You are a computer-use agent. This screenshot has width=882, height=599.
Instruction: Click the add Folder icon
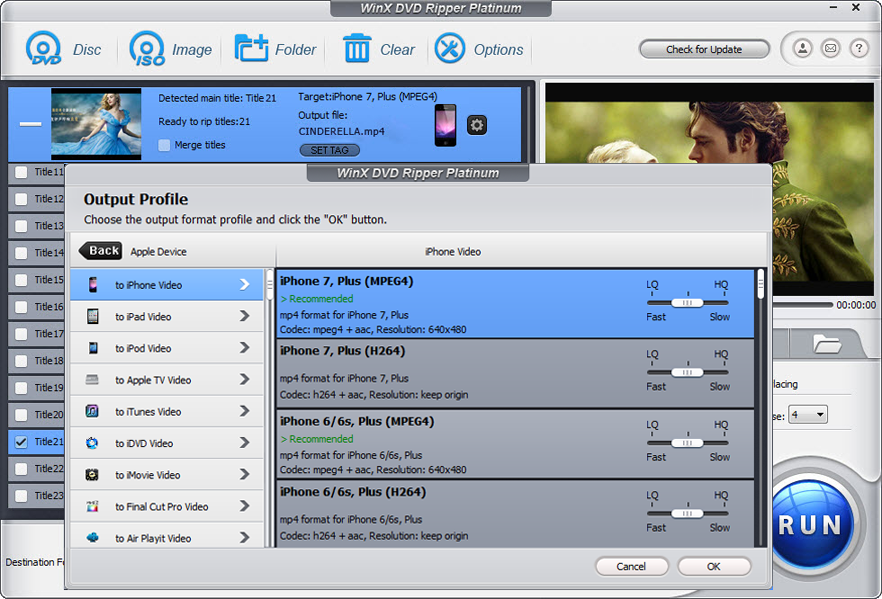click(x=251, y=49)
